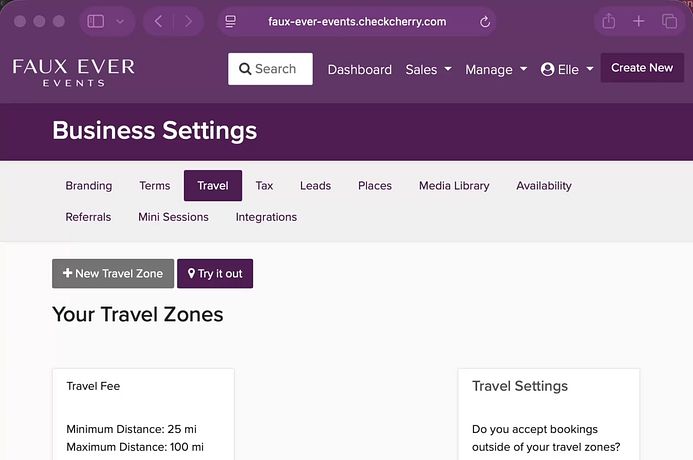Open the Media Library tab
The height and width of the screenshot is (460, 693).
(454, 186)
